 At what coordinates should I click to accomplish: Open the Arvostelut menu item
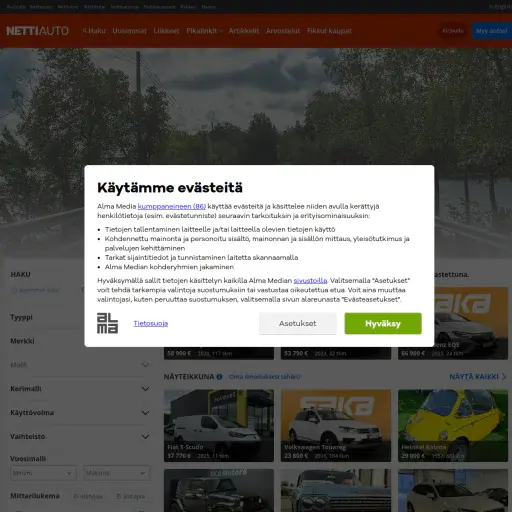(283, 31)
